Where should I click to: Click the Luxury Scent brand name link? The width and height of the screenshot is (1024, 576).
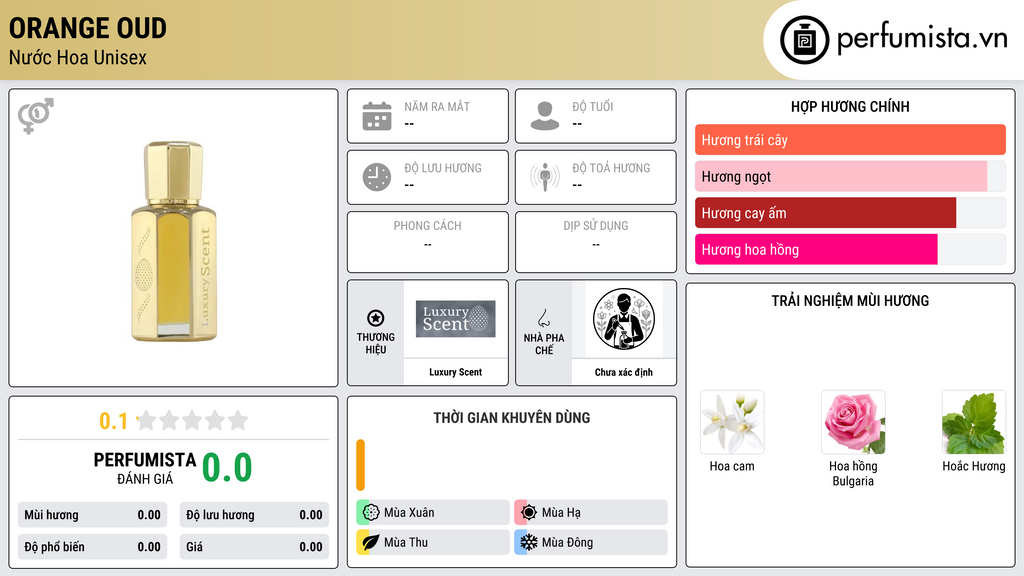(456, 372)
